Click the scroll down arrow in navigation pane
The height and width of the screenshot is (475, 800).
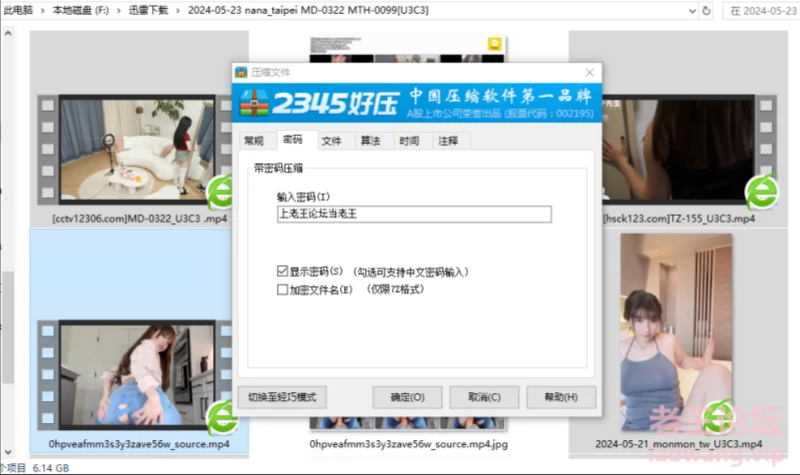(8, 452)
